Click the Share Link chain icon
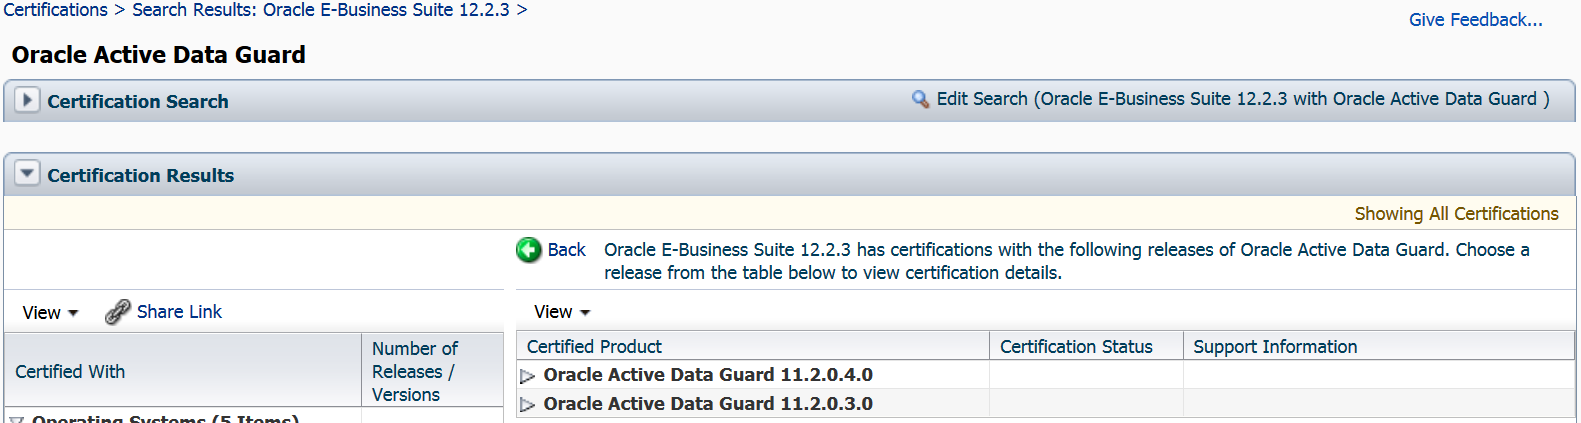The image size is (1581, 423). (118, 312)
